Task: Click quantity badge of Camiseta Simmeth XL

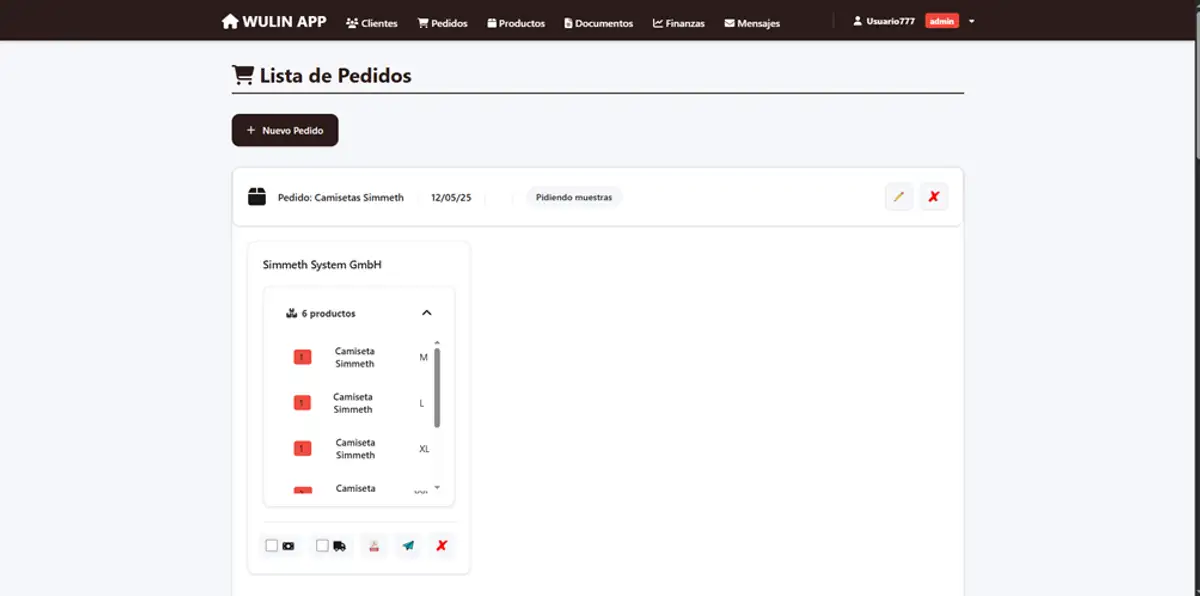Action: click(302, 448)
